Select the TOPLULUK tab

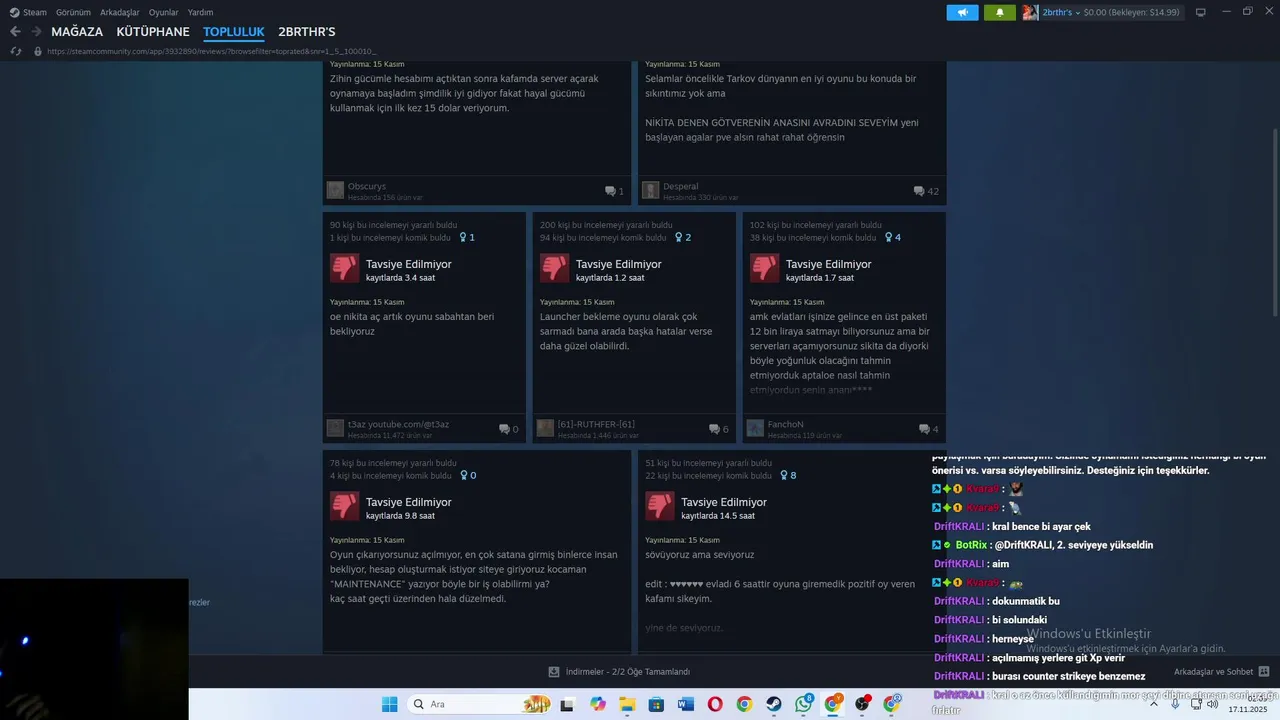click(x=234, y=32)
